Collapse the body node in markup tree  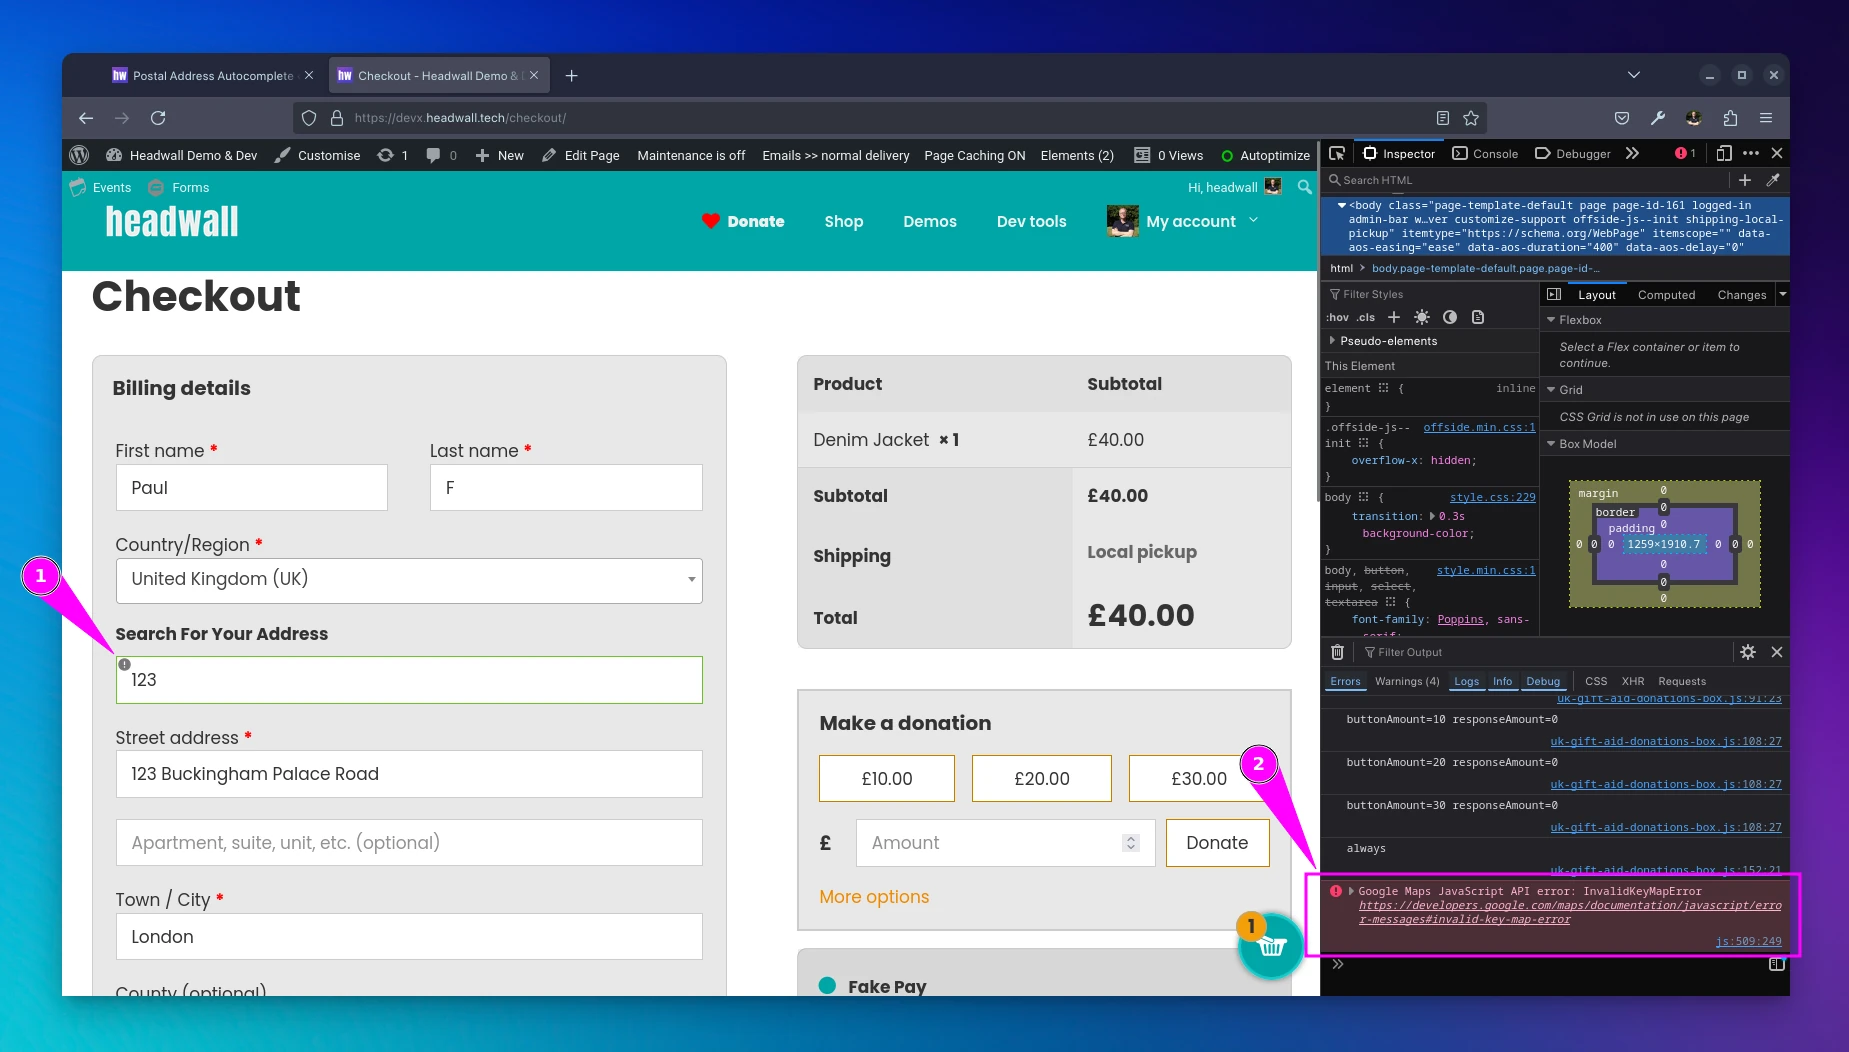coord(1342,205)
